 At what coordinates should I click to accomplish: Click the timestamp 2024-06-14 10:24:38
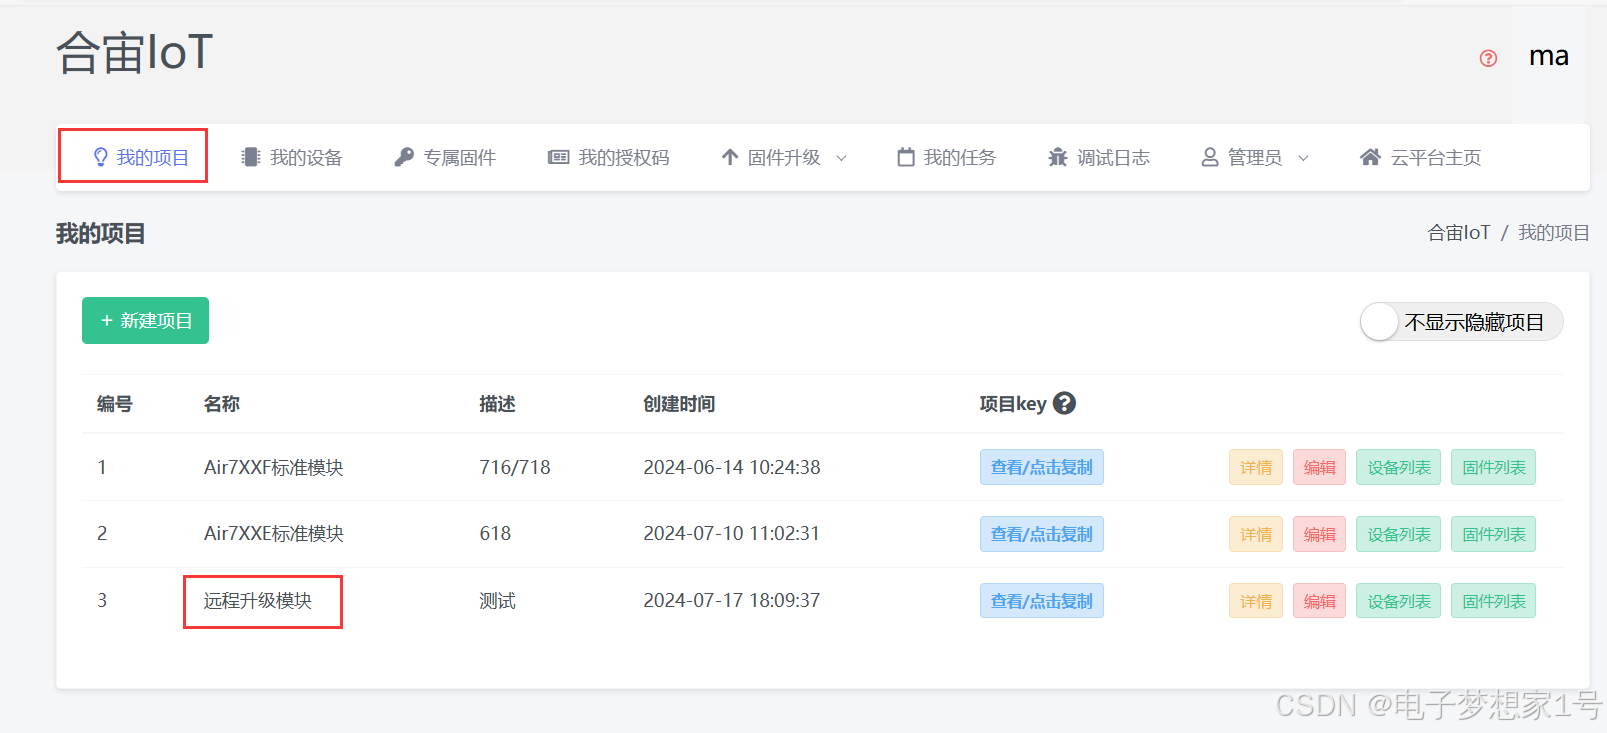tap(732, 467)
